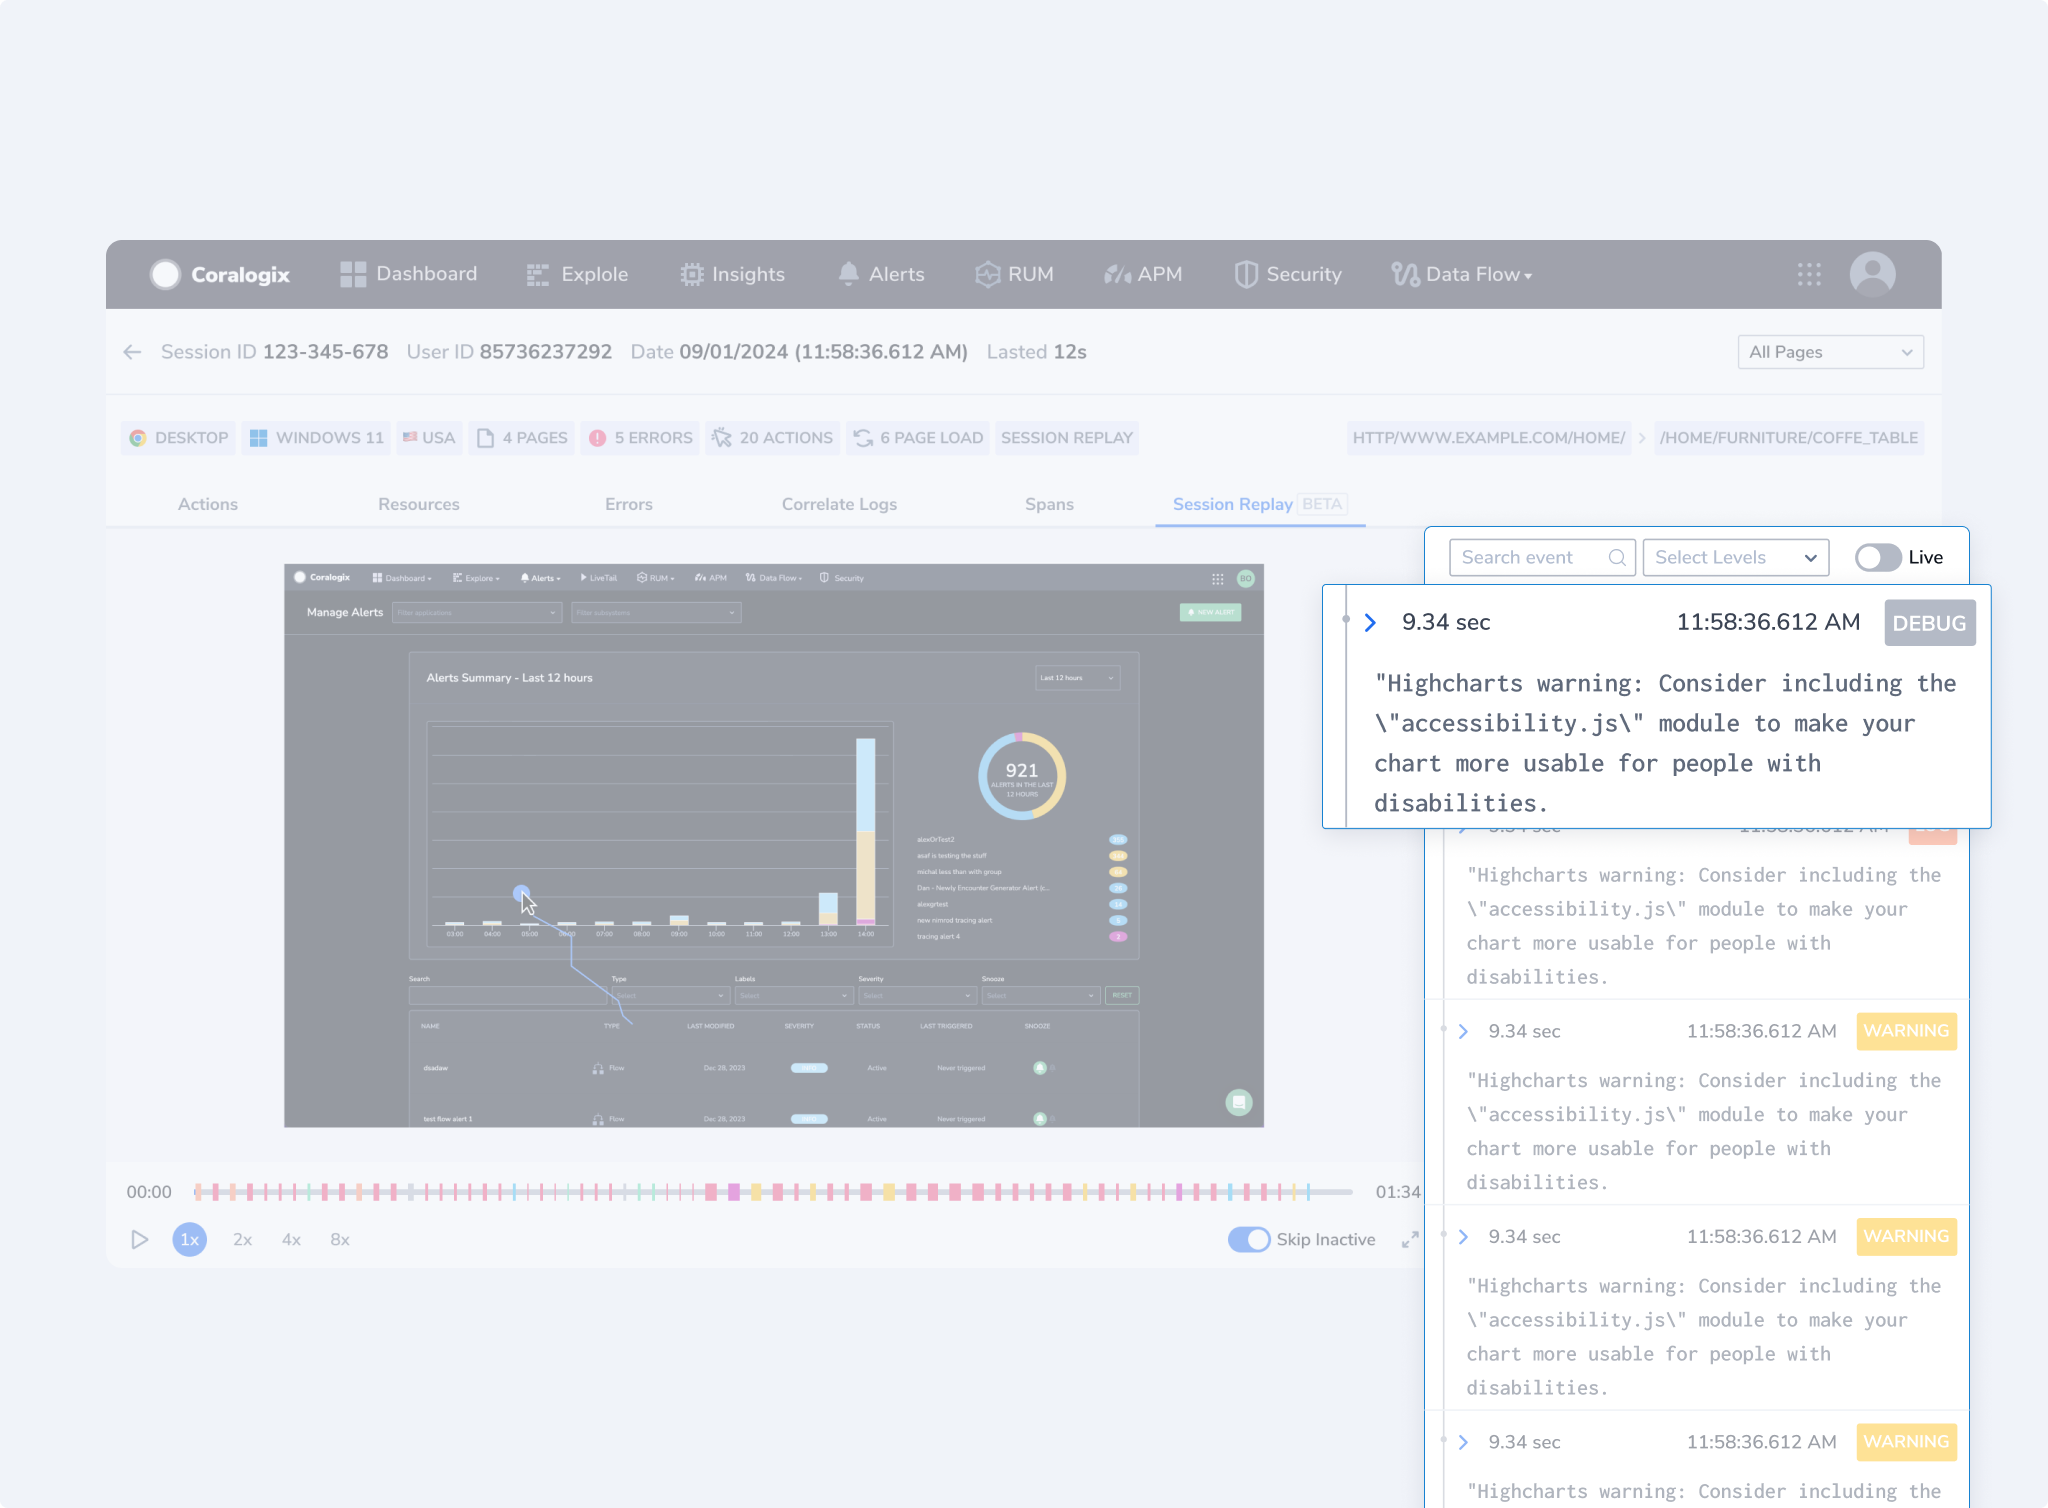Click the Dashboard nav item
Image resolution: width=2048 pixels, height=1508 pixels.
tap(410, 274)
